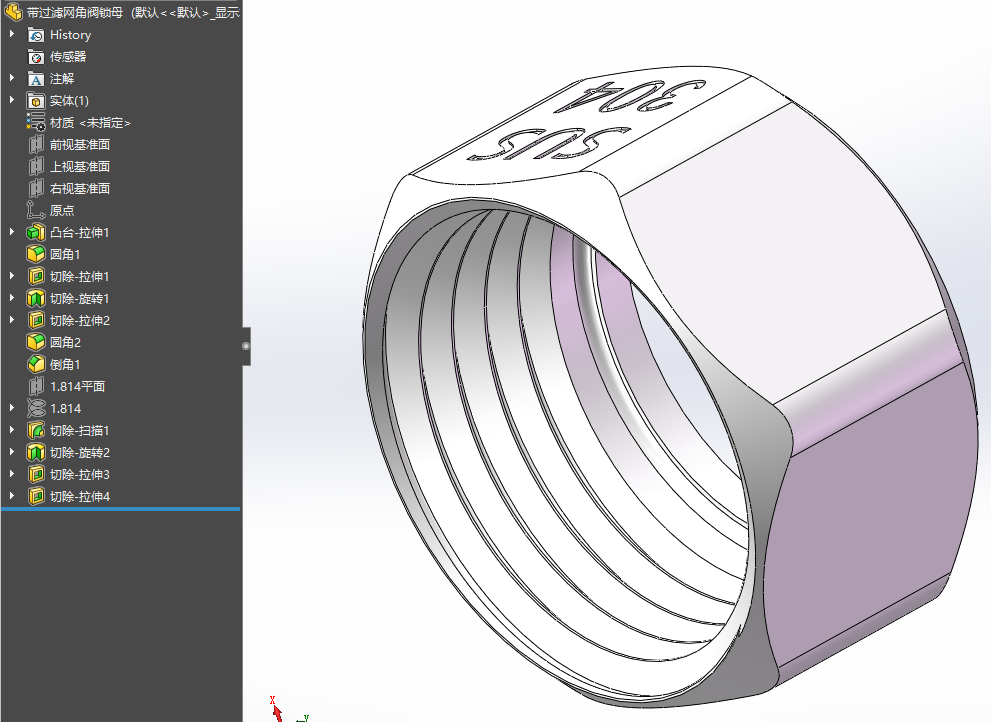Click the 切除-拉伸2 cut icon

(36, 321)
